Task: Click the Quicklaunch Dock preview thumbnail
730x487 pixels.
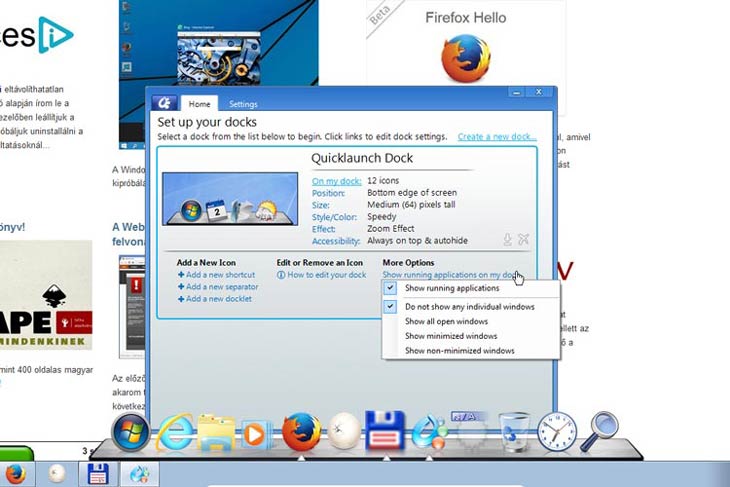Action: (230, 198)
